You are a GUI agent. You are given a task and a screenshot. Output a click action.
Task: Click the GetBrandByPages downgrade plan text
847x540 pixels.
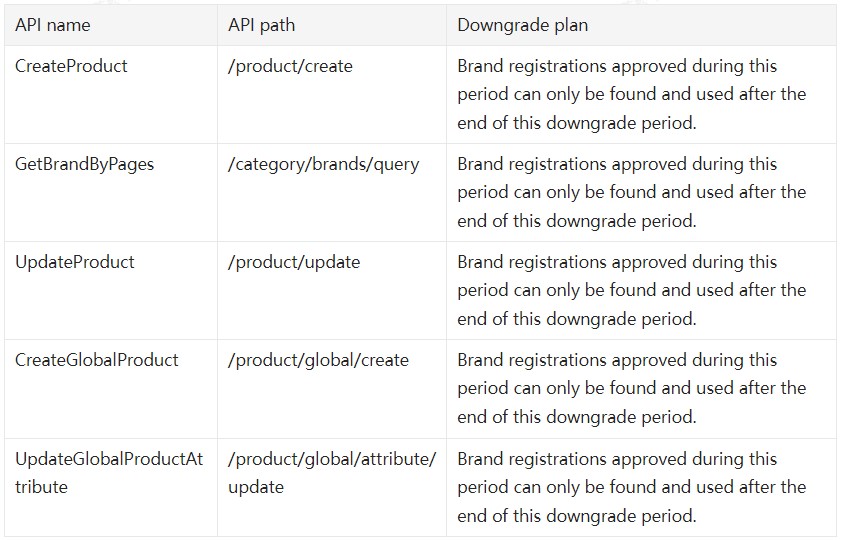[x=631, y=192]
